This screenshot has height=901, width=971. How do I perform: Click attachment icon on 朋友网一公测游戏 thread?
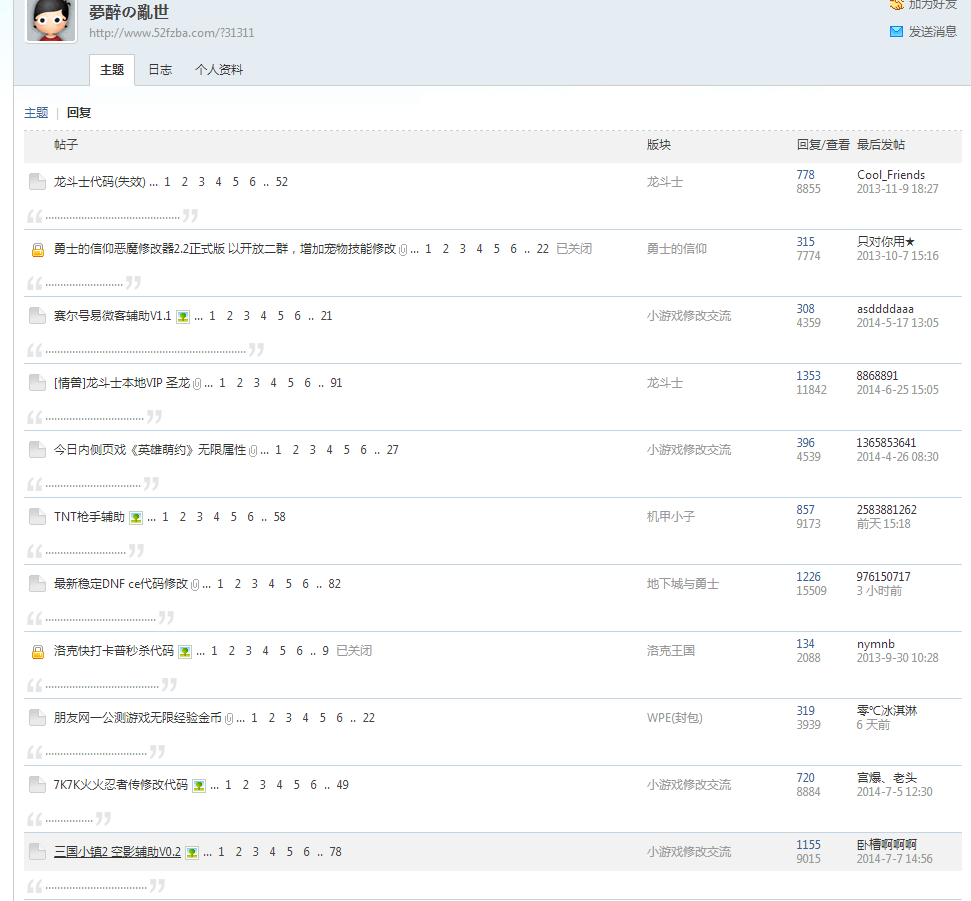pos(229,719)
